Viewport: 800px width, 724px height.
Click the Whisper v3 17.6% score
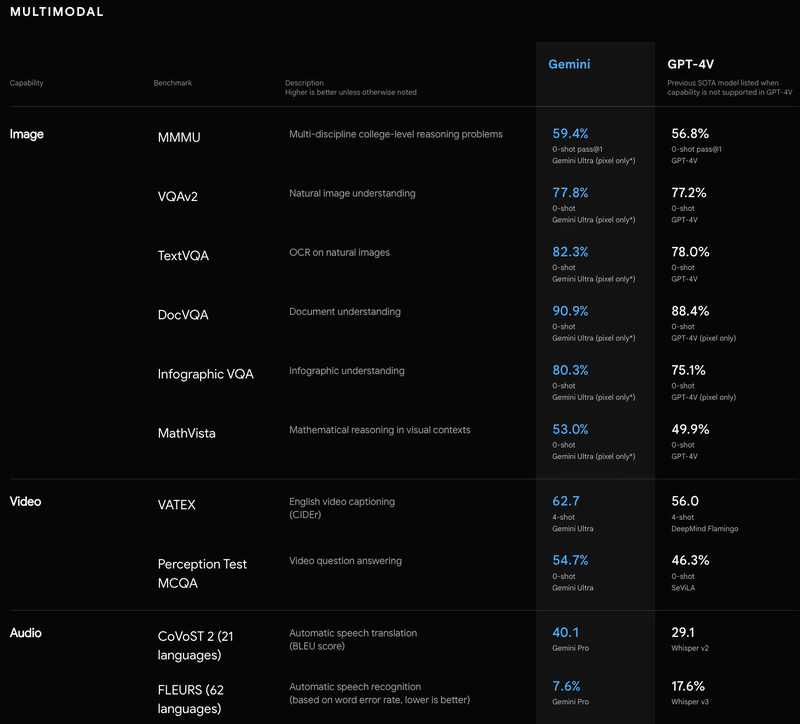click(688, 686)
